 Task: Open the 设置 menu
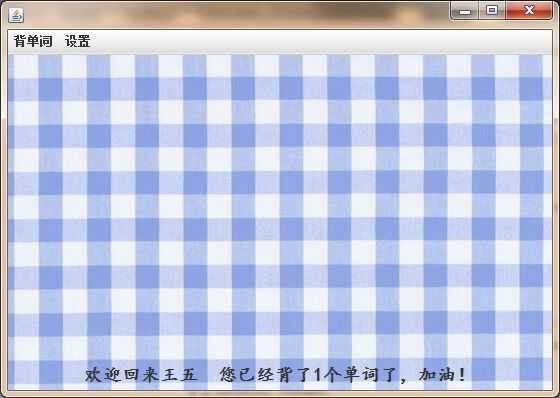[x=78, y=41]
